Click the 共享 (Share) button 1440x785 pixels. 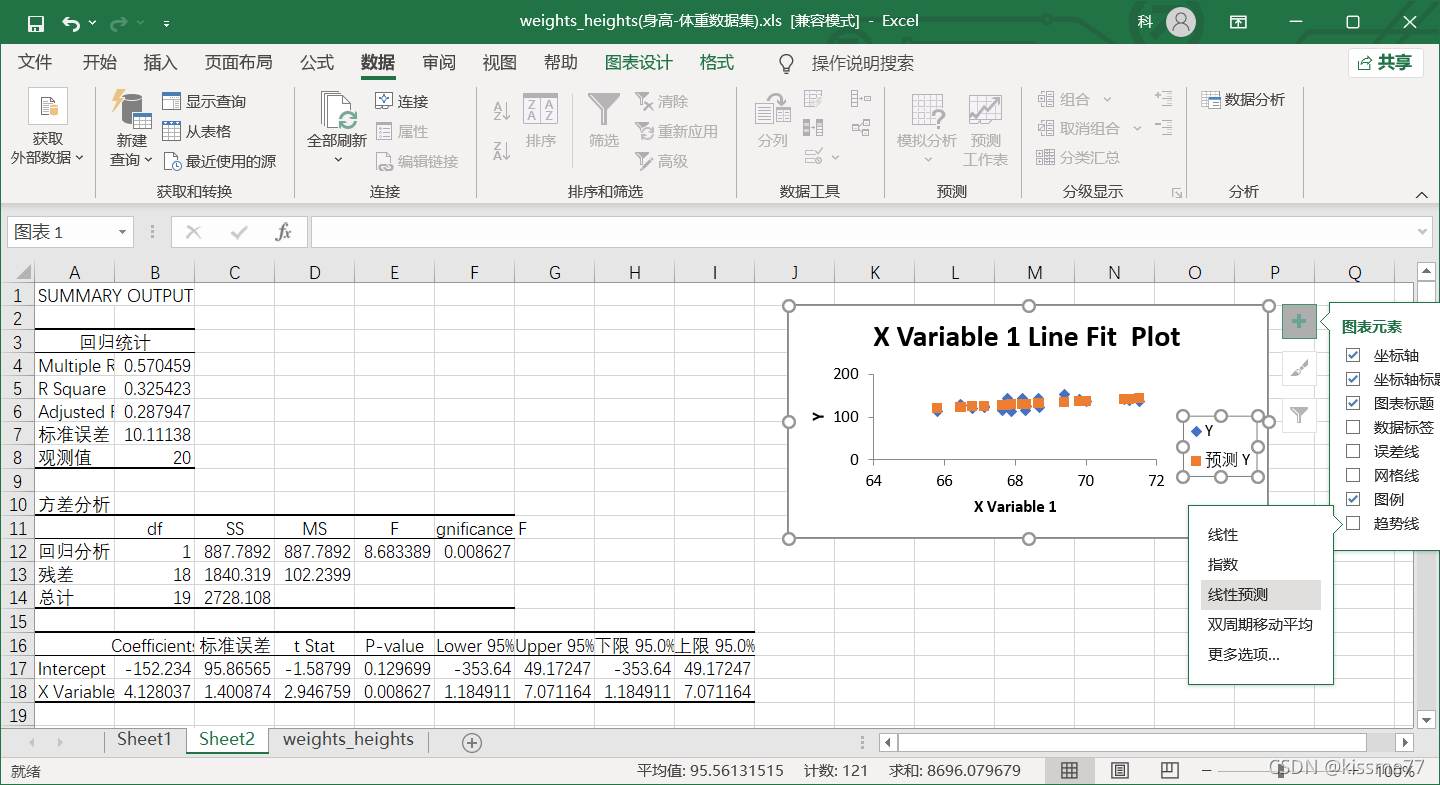[1385, 63]
